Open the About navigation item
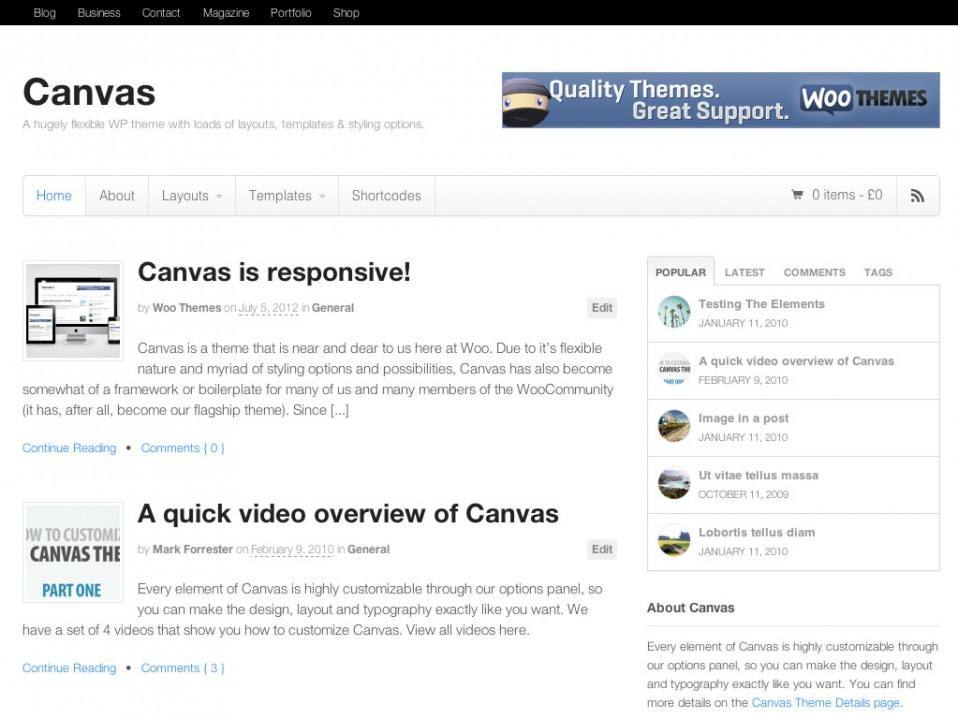958x719 pixels. point(117,195)
